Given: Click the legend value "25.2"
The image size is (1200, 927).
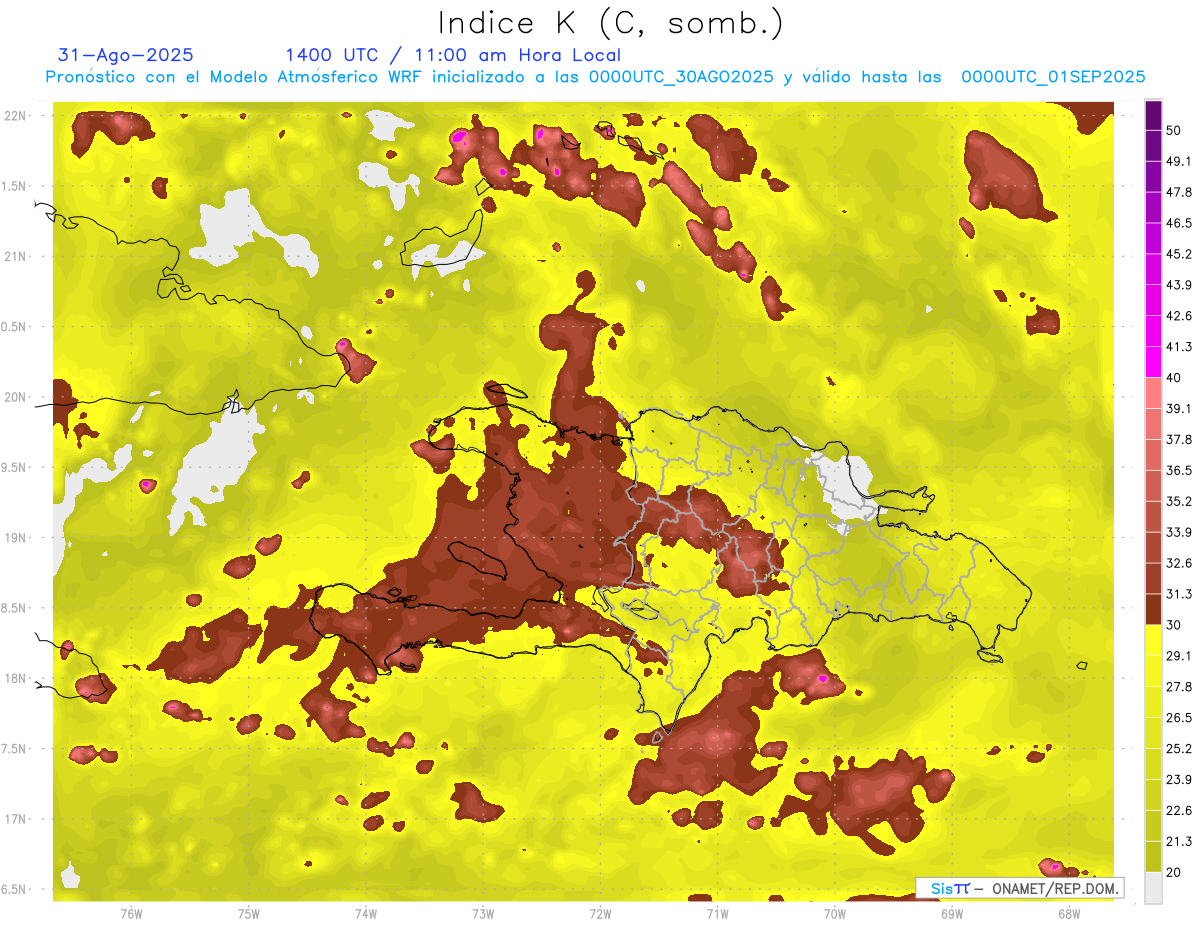Looking at the screenshot, I should (1179, 749).
